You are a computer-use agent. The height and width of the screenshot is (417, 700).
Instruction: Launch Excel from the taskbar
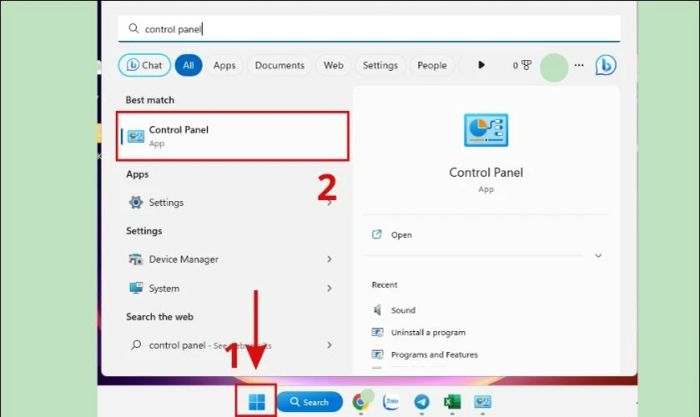pyautogui.click(x=452, y=402)
